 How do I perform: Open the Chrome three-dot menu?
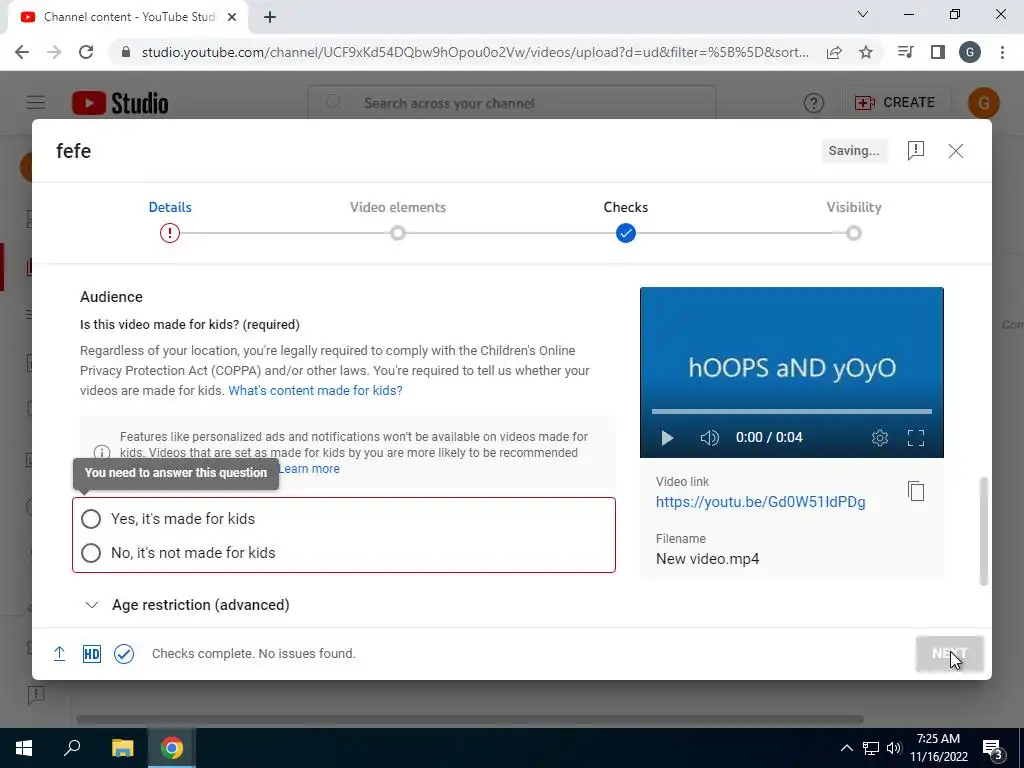1002,52
